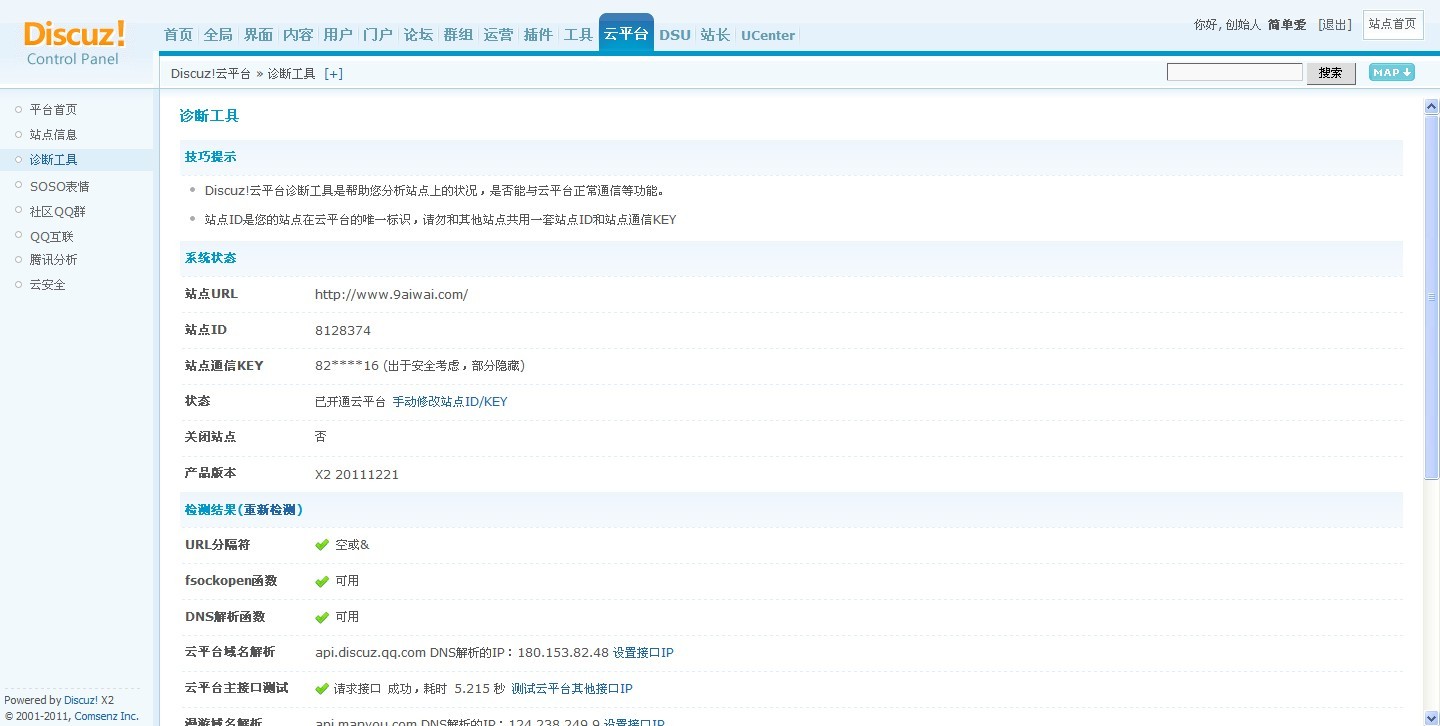Image resolution: width=1440 pixels, height=726 pixels.
Task: Open the 论坛 menu tab
Action: (418, 35)
